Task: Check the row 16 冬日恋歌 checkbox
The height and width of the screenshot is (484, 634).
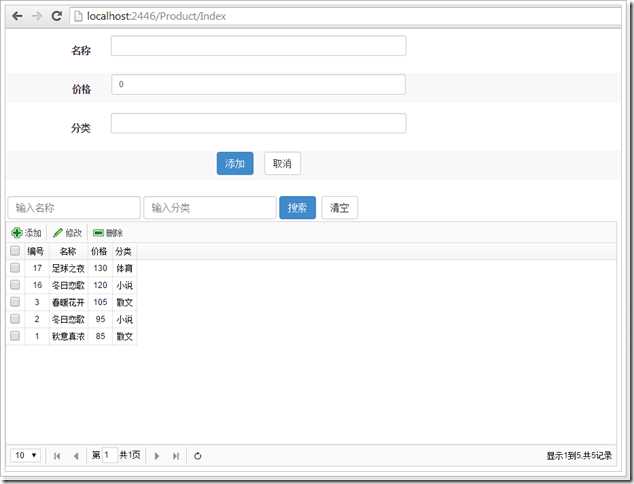Action: [x=15, y=285]
